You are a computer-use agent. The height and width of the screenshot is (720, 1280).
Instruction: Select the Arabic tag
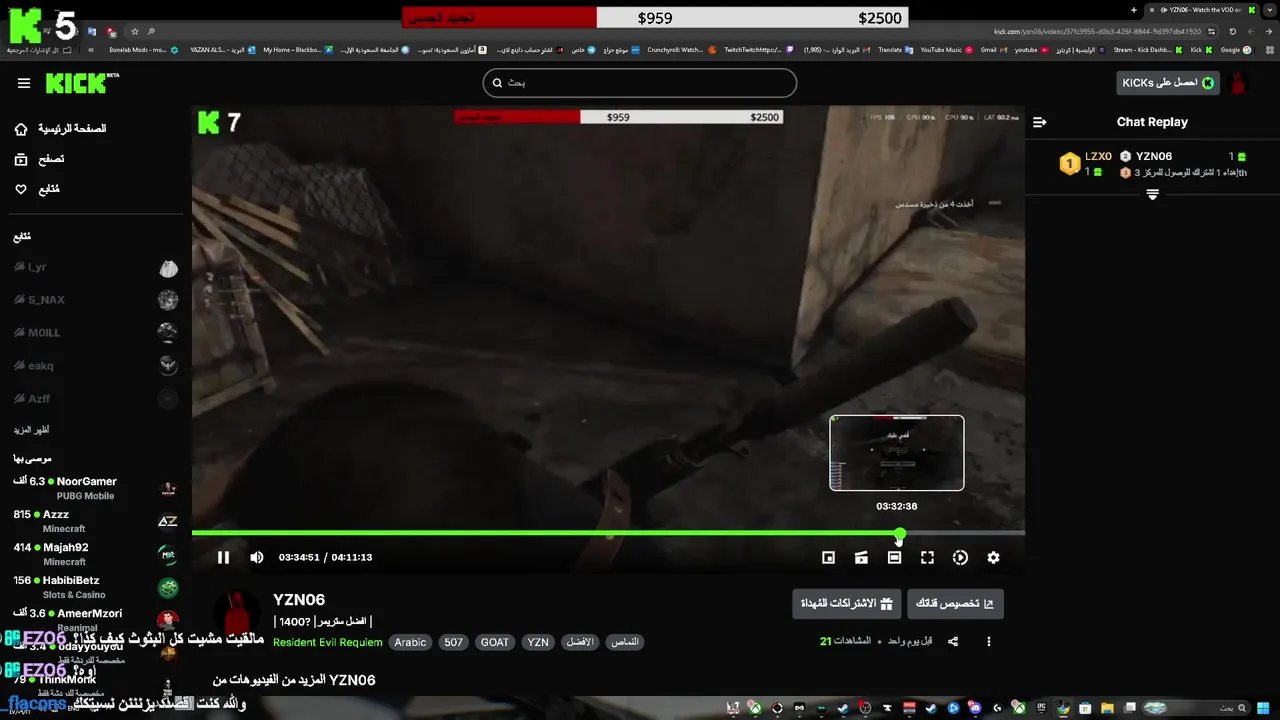coord(410,642)
